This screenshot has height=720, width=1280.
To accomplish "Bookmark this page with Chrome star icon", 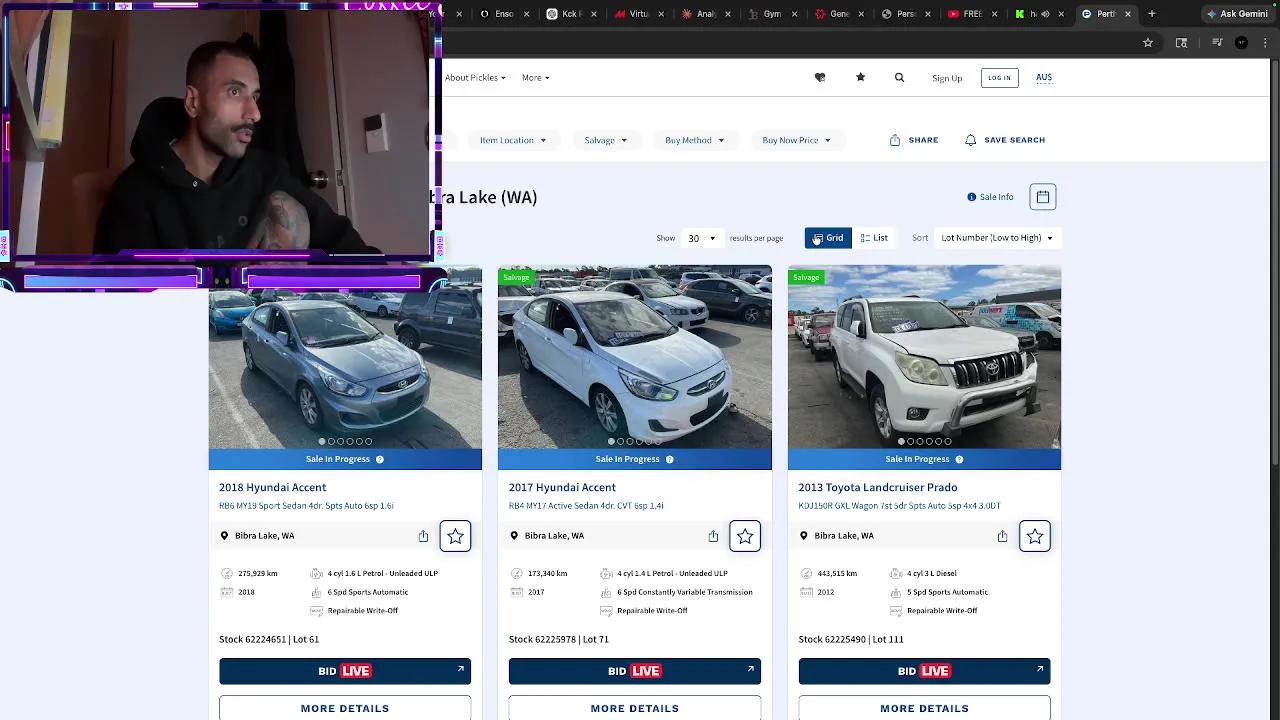I will point(1148,42).
